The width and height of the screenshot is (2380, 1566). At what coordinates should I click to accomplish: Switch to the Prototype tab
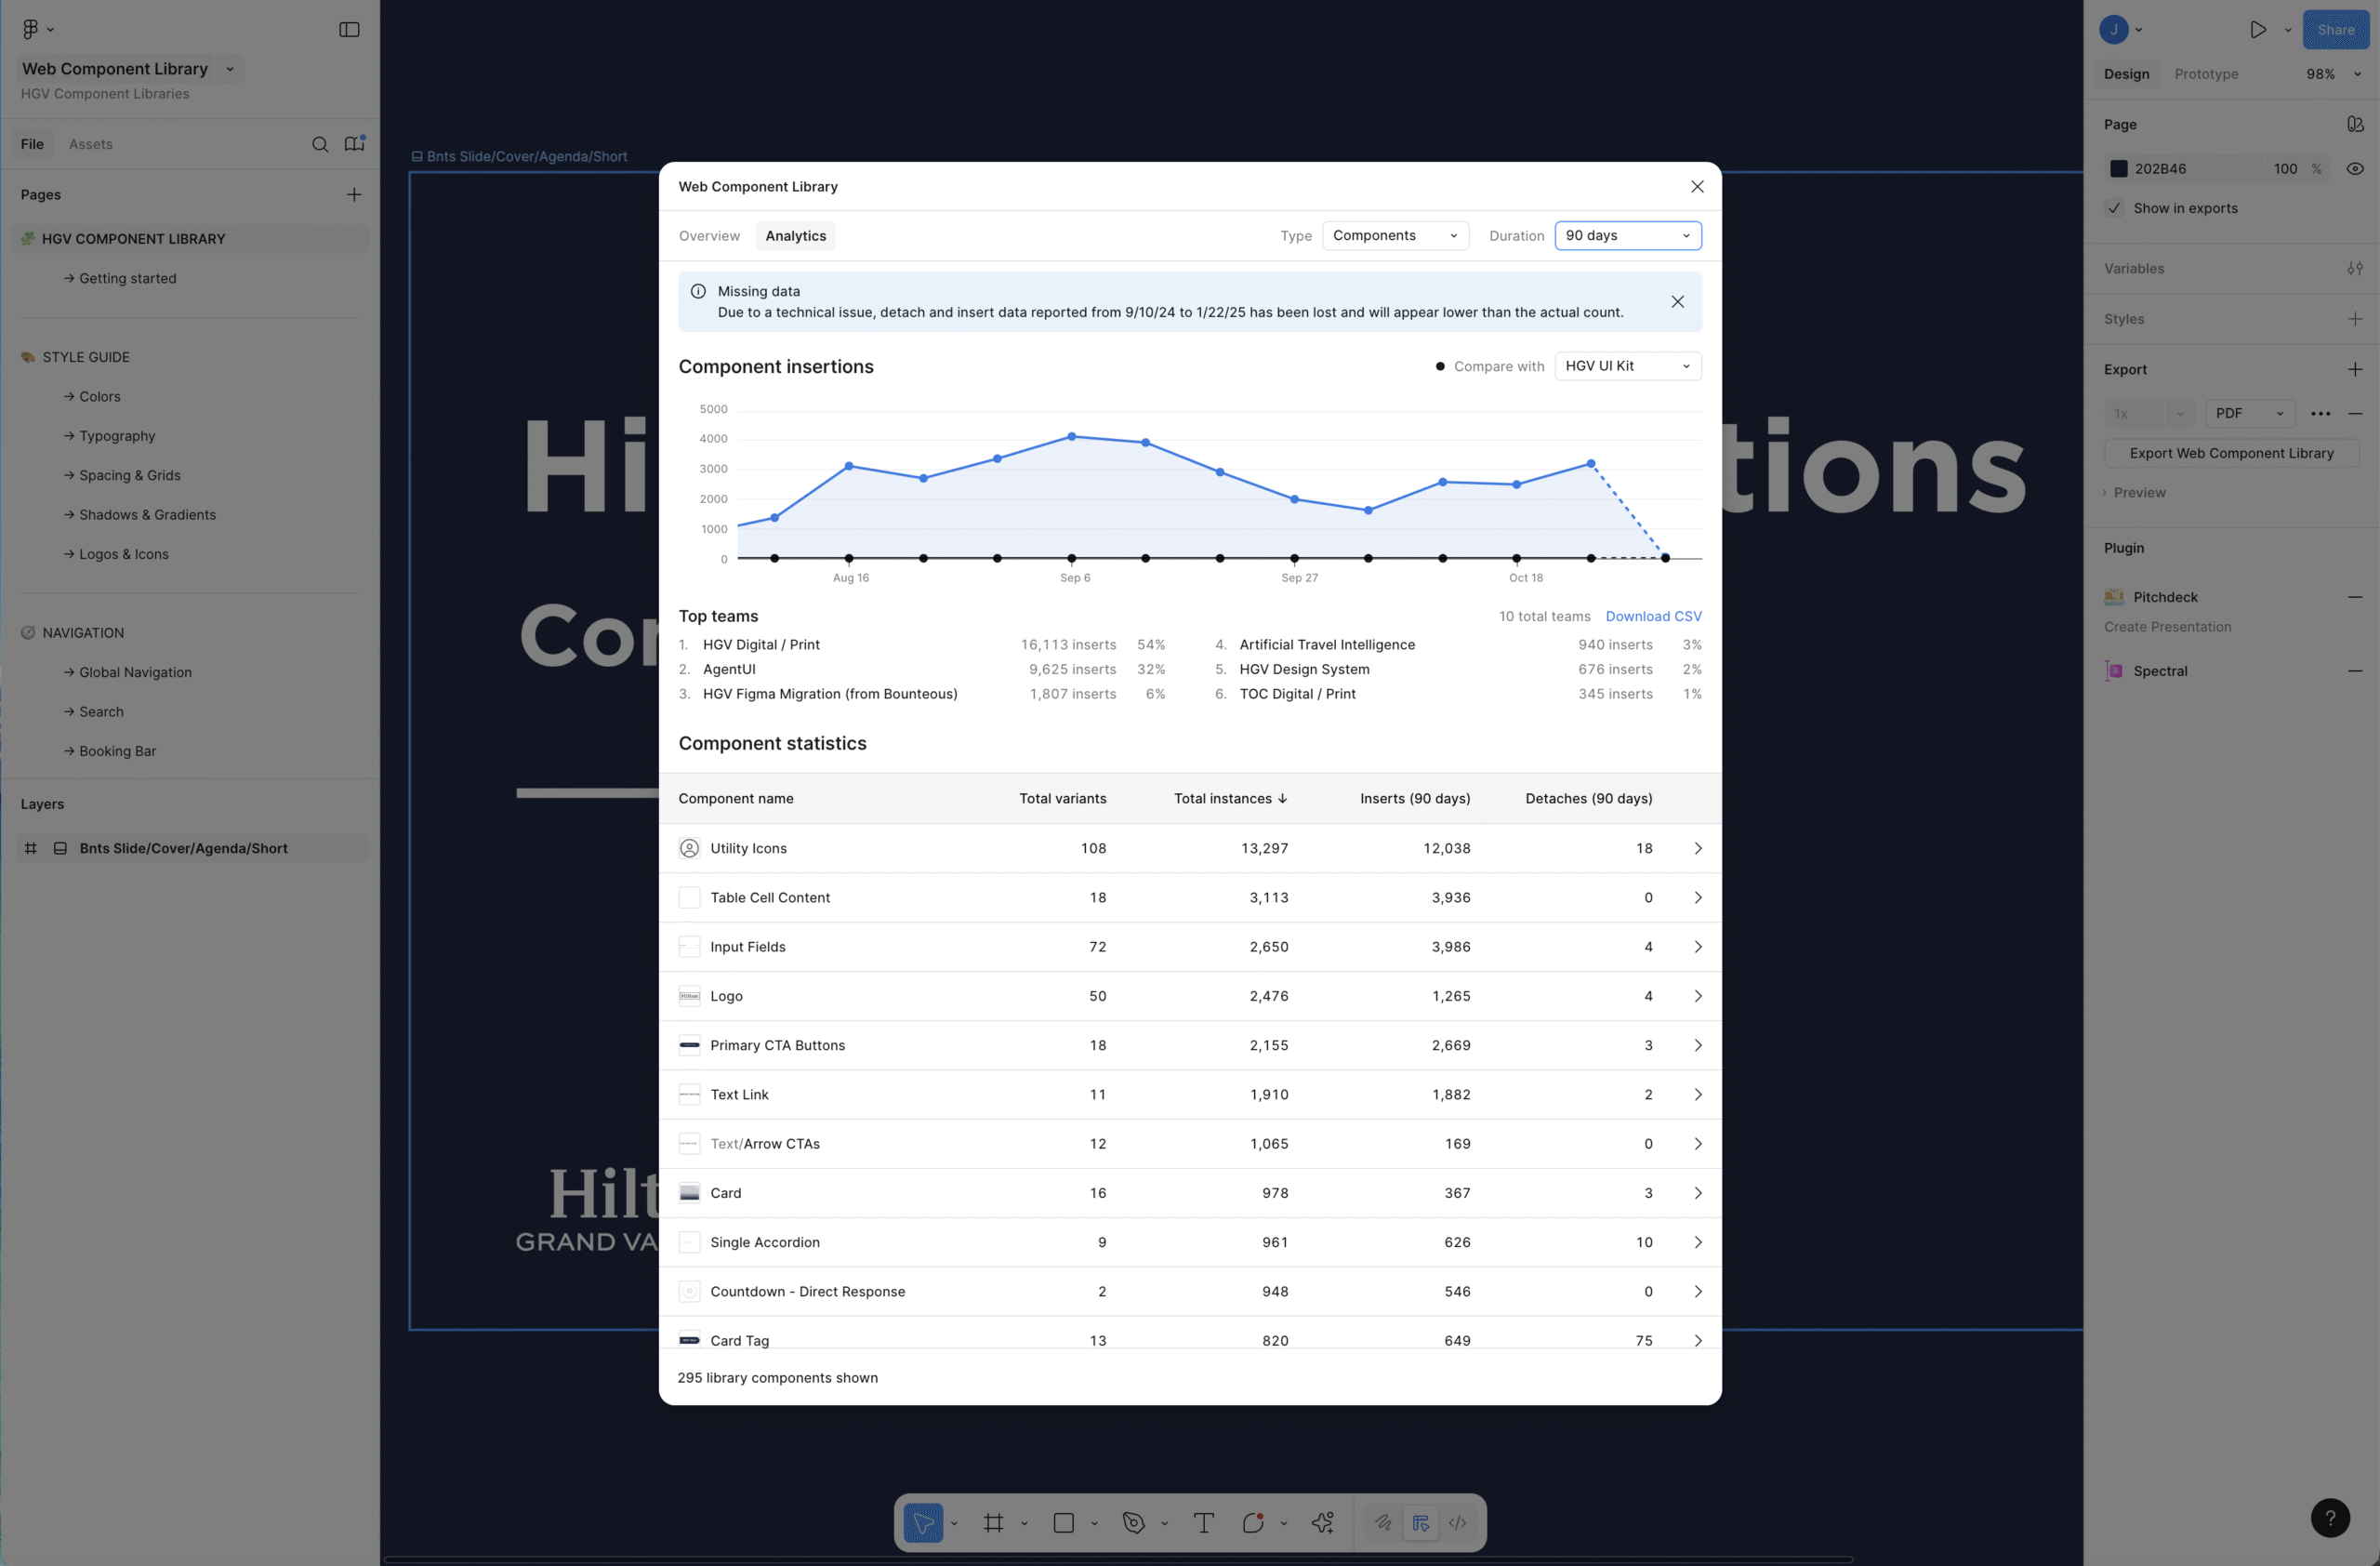click(x=2206, y=73)
